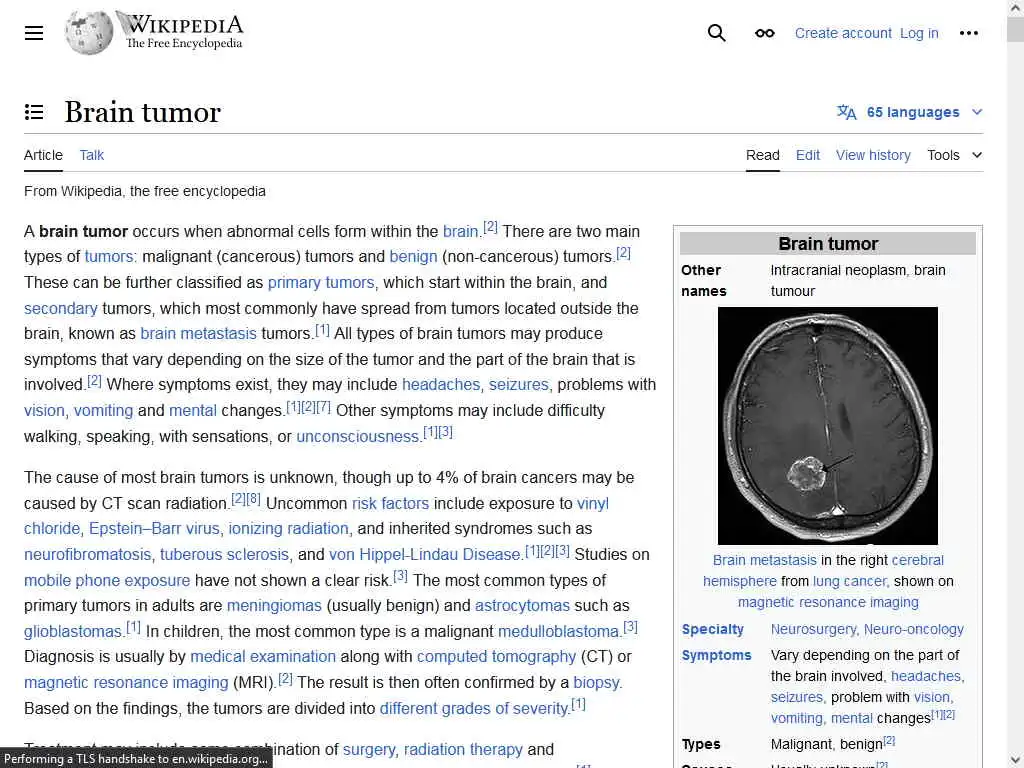Expand the Tools dropdown menu
The height and width of the screenshot is (768, 1024).
(954, 155)
